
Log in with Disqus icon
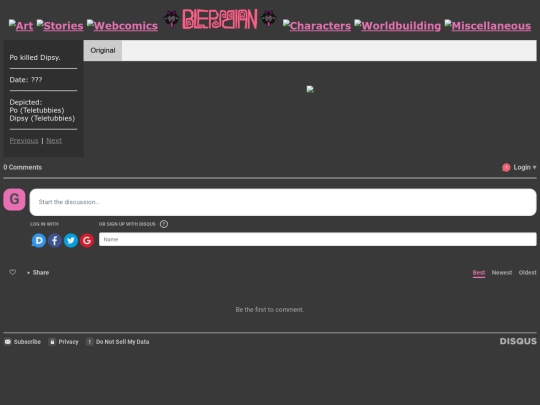(39, 240)
